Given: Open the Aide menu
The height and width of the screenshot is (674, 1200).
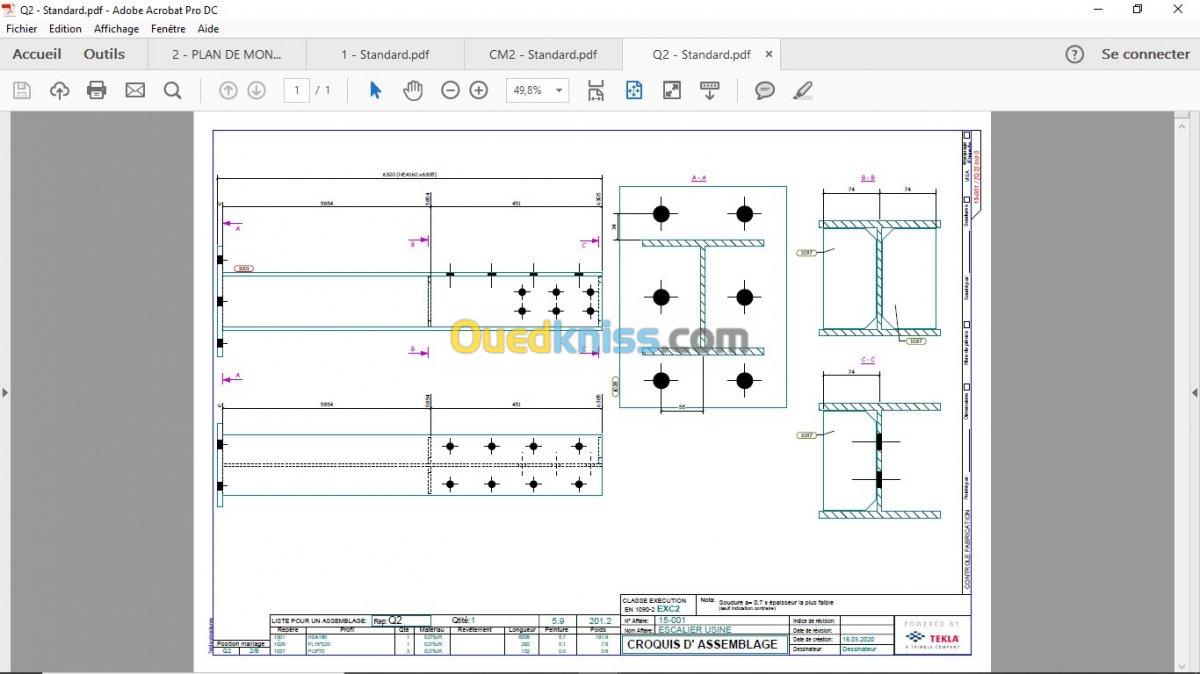Looking at the screenshot, I should [x=208, y=29].
